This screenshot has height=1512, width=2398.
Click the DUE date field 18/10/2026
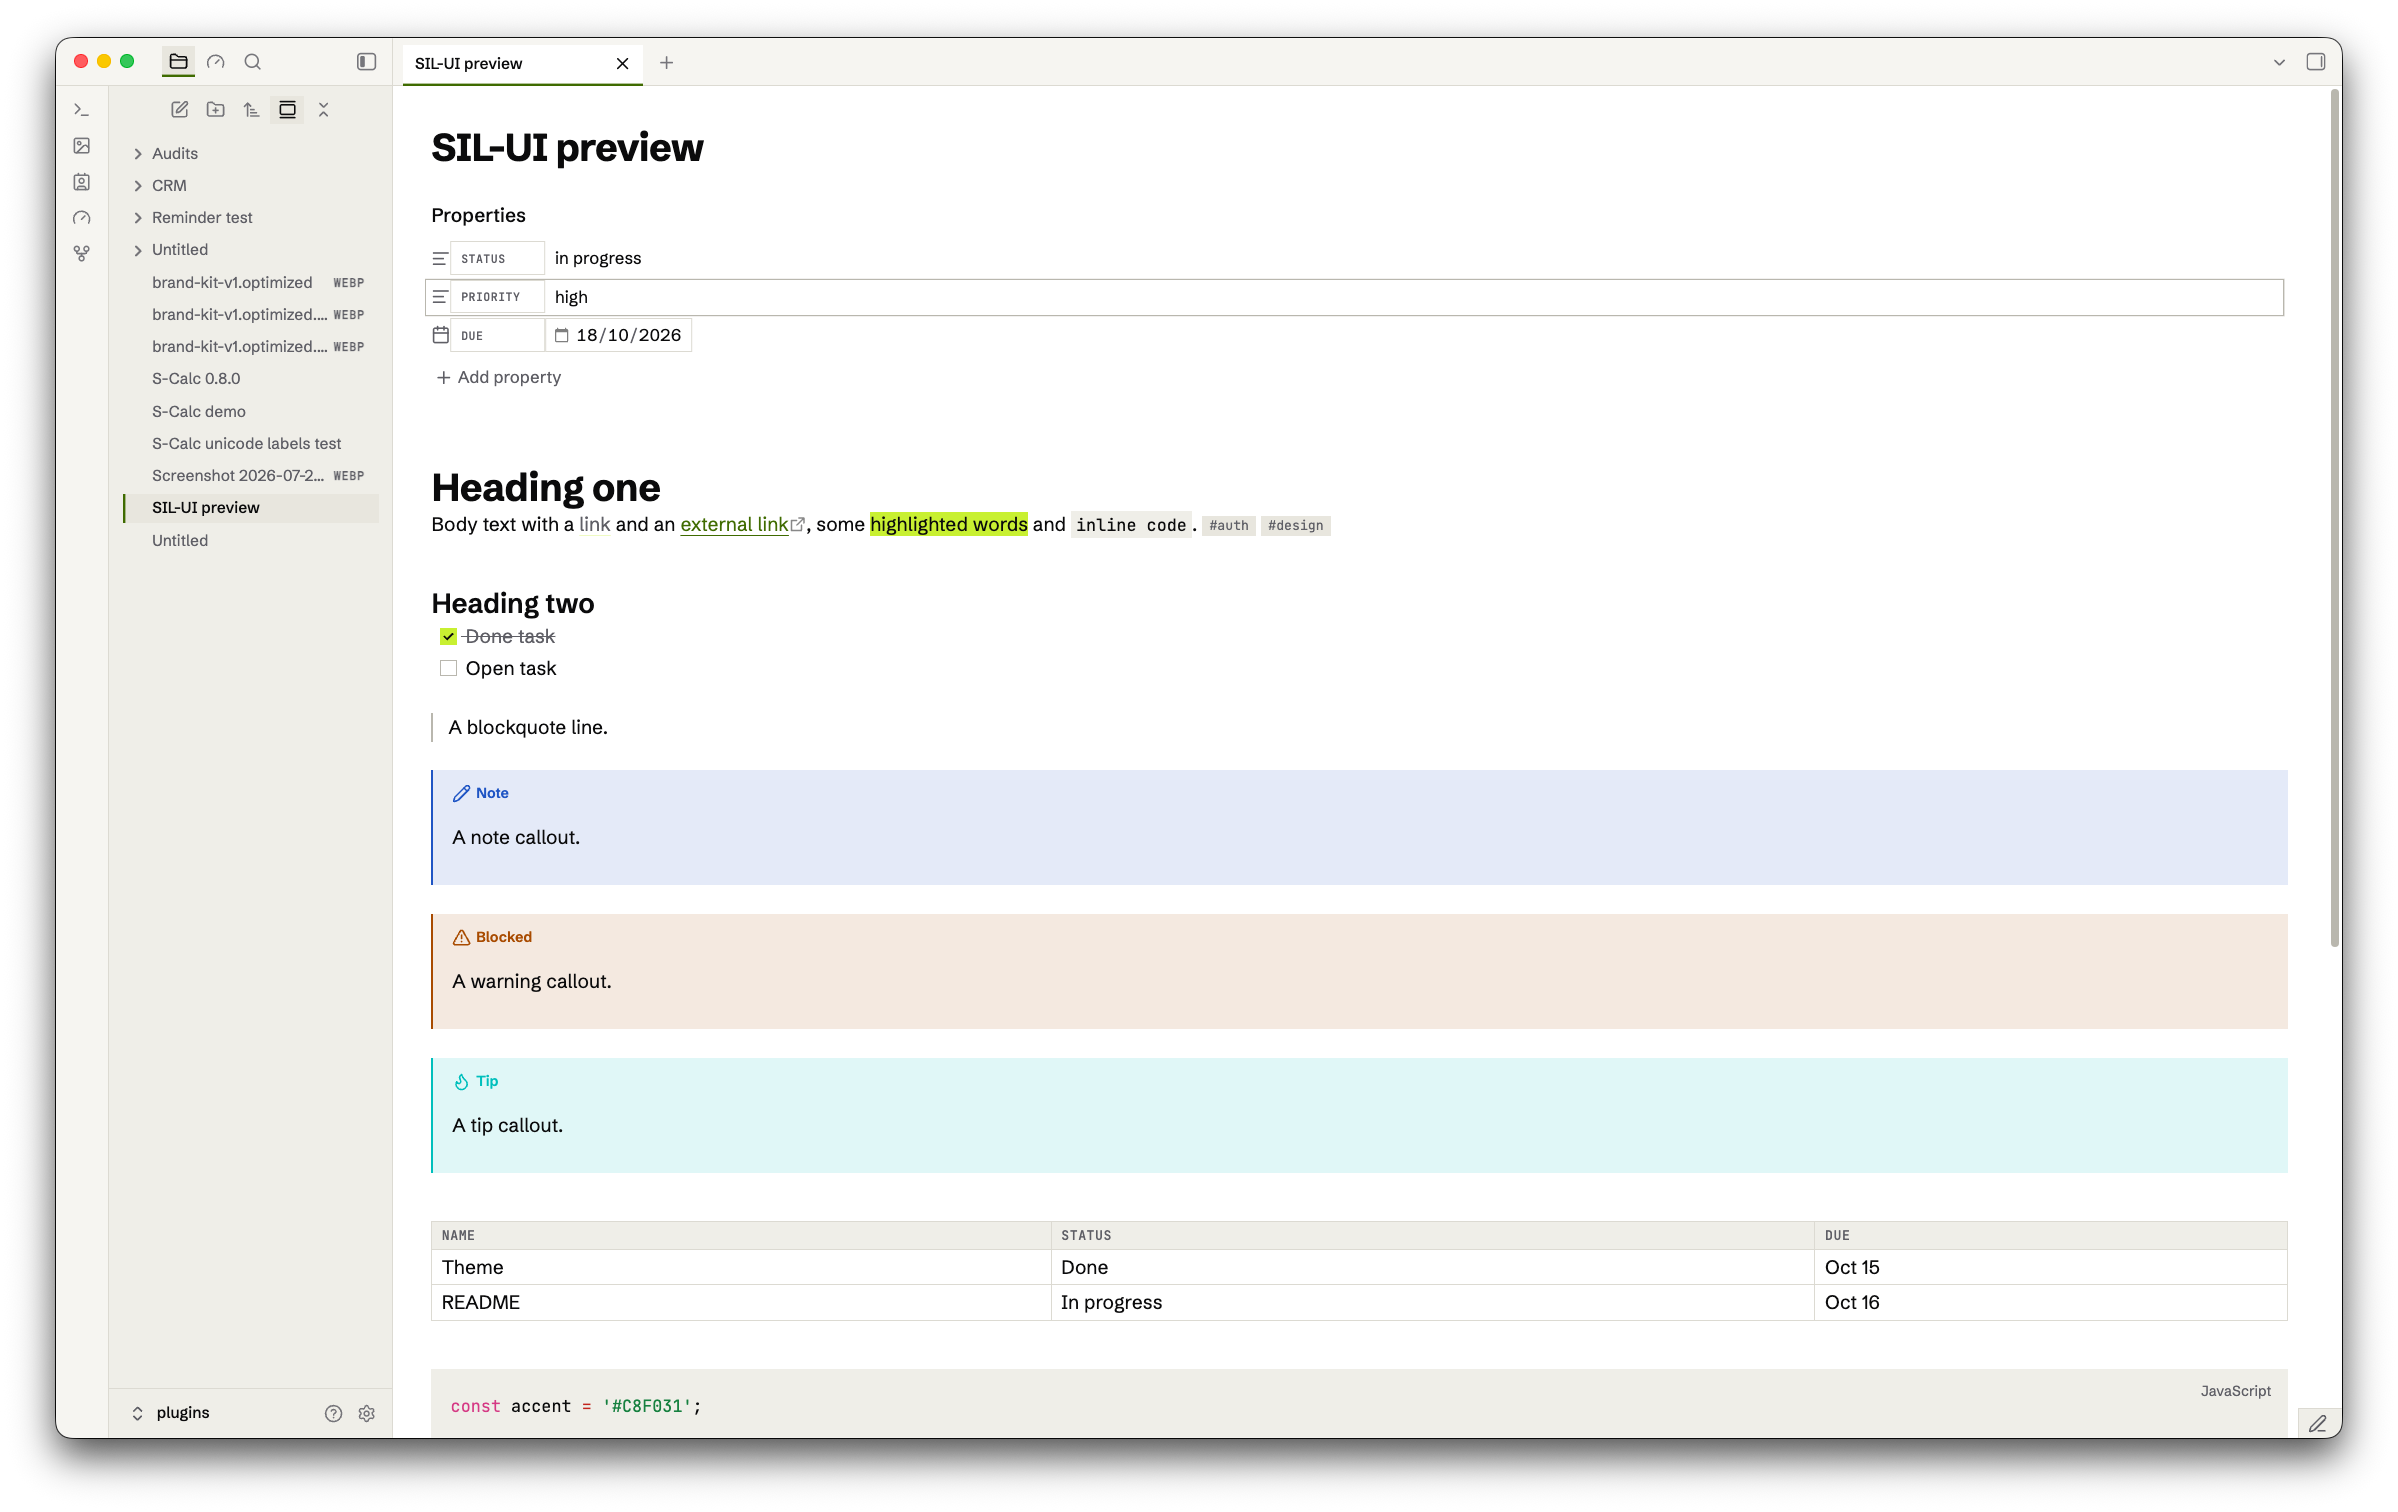(618, 335)
